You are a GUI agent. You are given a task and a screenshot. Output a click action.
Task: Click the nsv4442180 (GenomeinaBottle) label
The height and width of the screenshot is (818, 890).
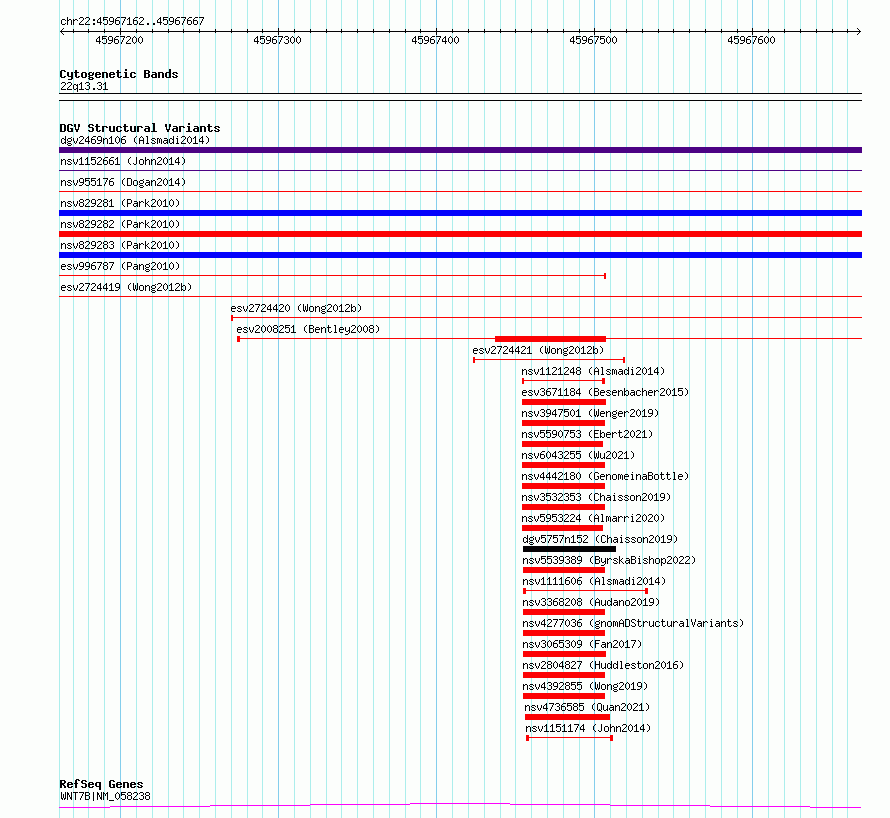[605, 476]
